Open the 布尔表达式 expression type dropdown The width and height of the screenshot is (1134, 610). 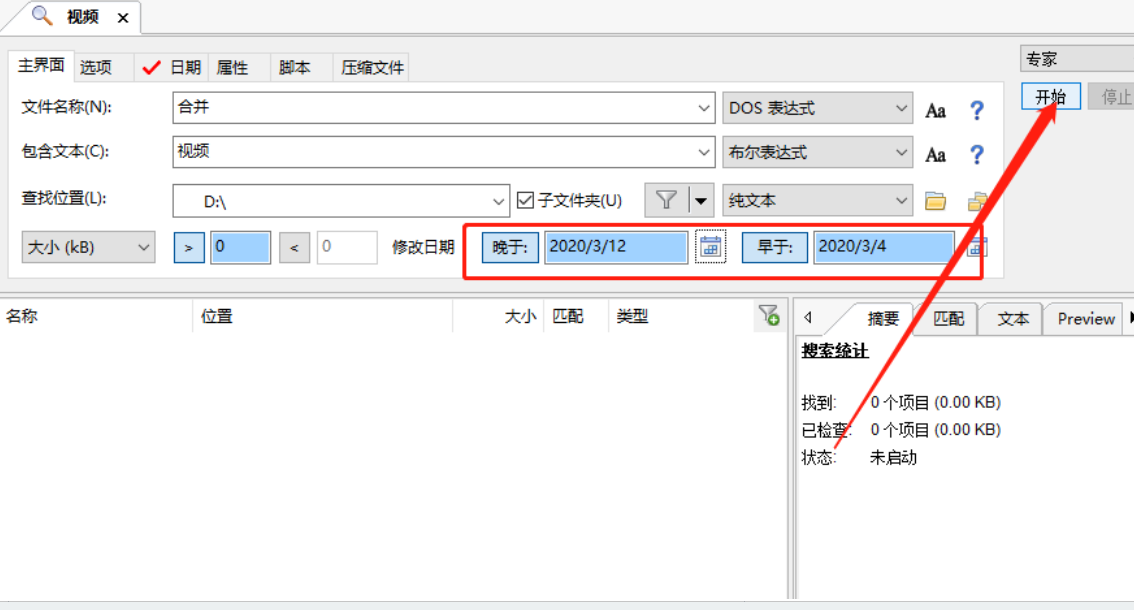817,152
